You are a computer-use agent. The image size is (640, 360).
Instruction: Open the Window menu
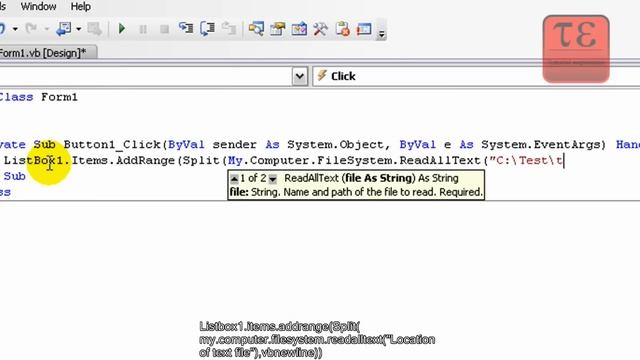(38, 7)
